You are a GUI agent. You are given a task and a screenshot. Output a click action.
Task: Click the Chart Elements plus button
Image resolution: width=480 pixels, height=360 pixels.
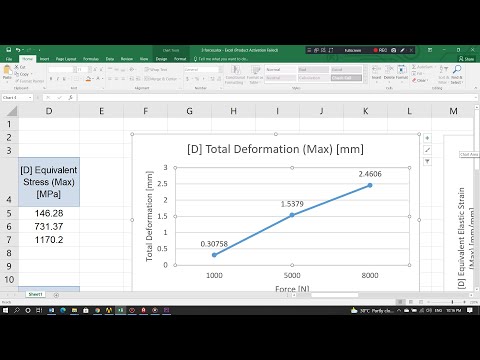tap(427, 138)
